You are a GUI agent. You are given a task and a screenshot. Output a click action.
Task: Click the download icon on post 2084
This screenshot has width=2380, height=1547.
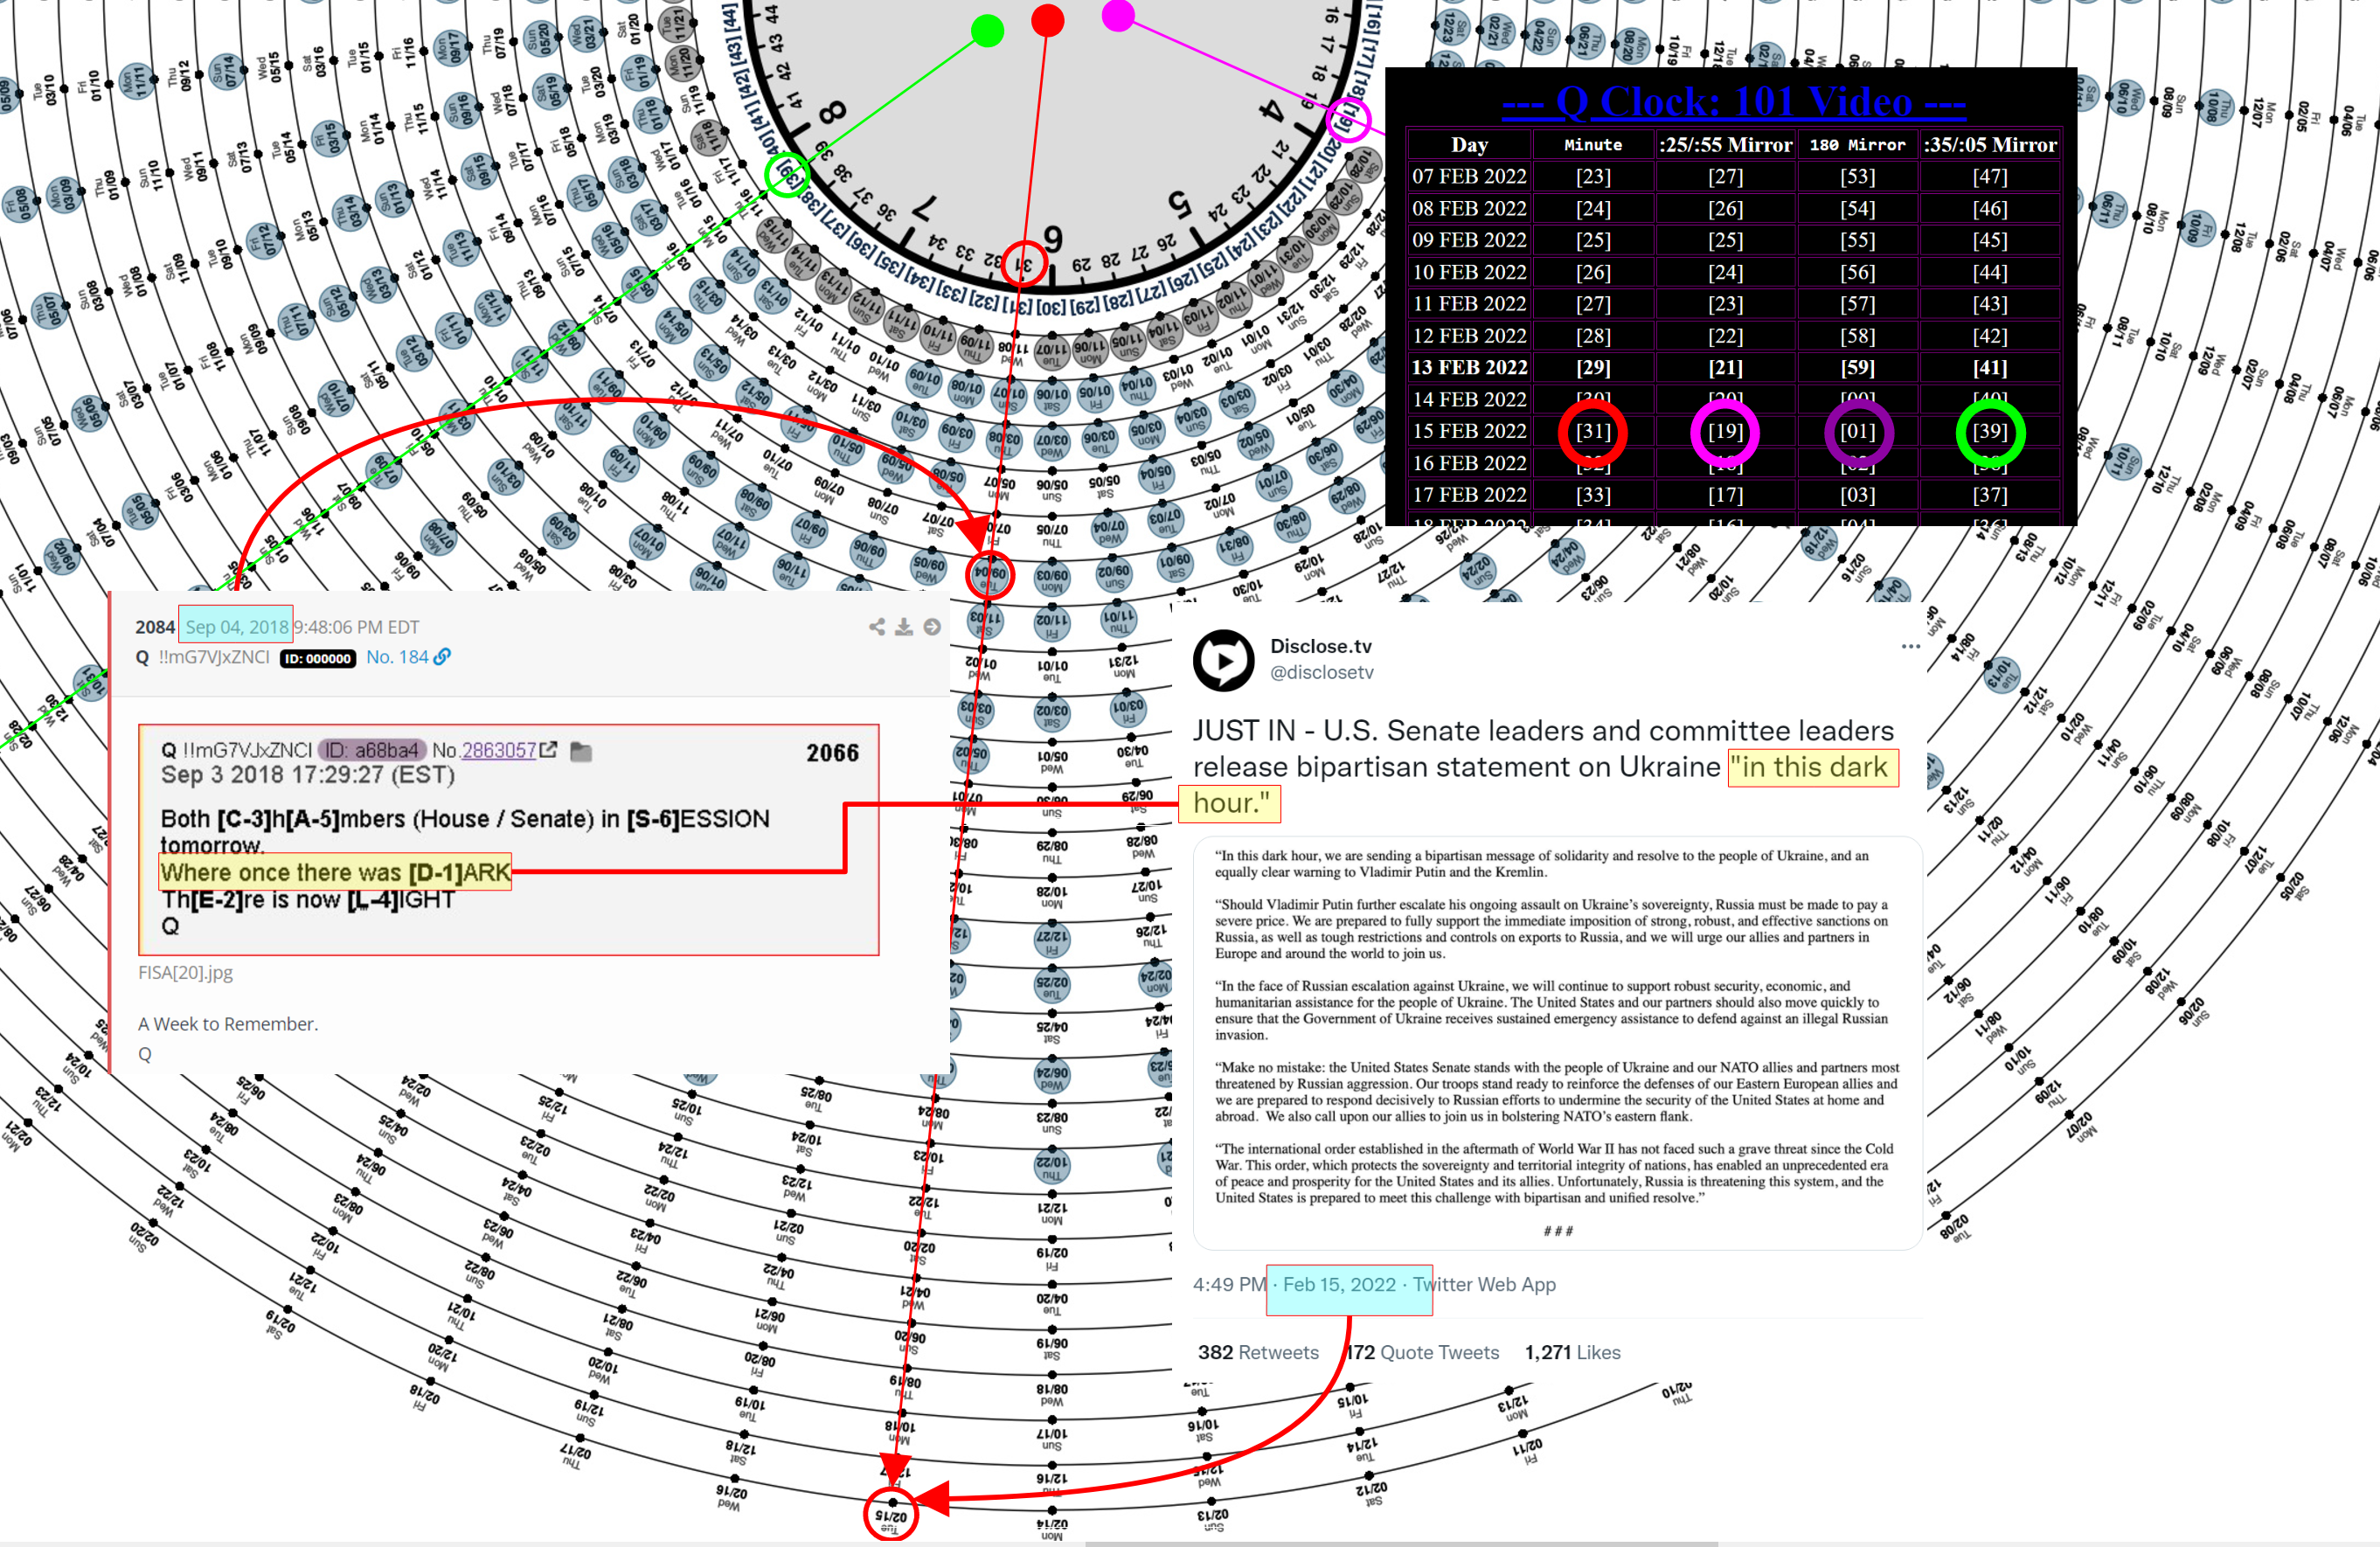tap(904, 627)
